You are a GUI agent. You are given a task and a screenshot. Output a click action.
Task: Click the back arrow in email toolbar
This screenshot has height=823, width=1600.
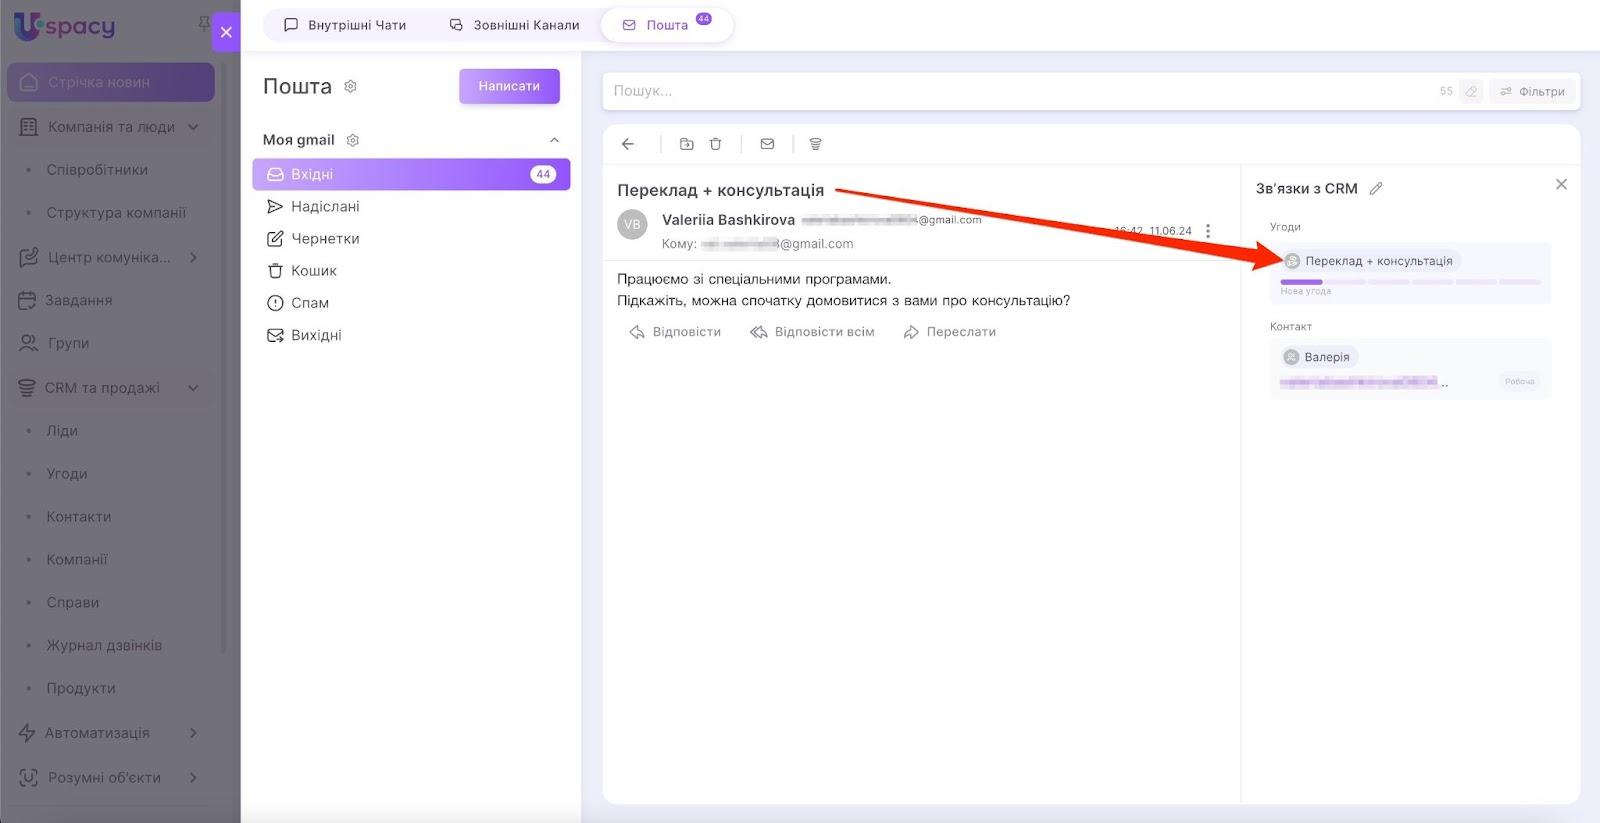click(x=628, y=144)
